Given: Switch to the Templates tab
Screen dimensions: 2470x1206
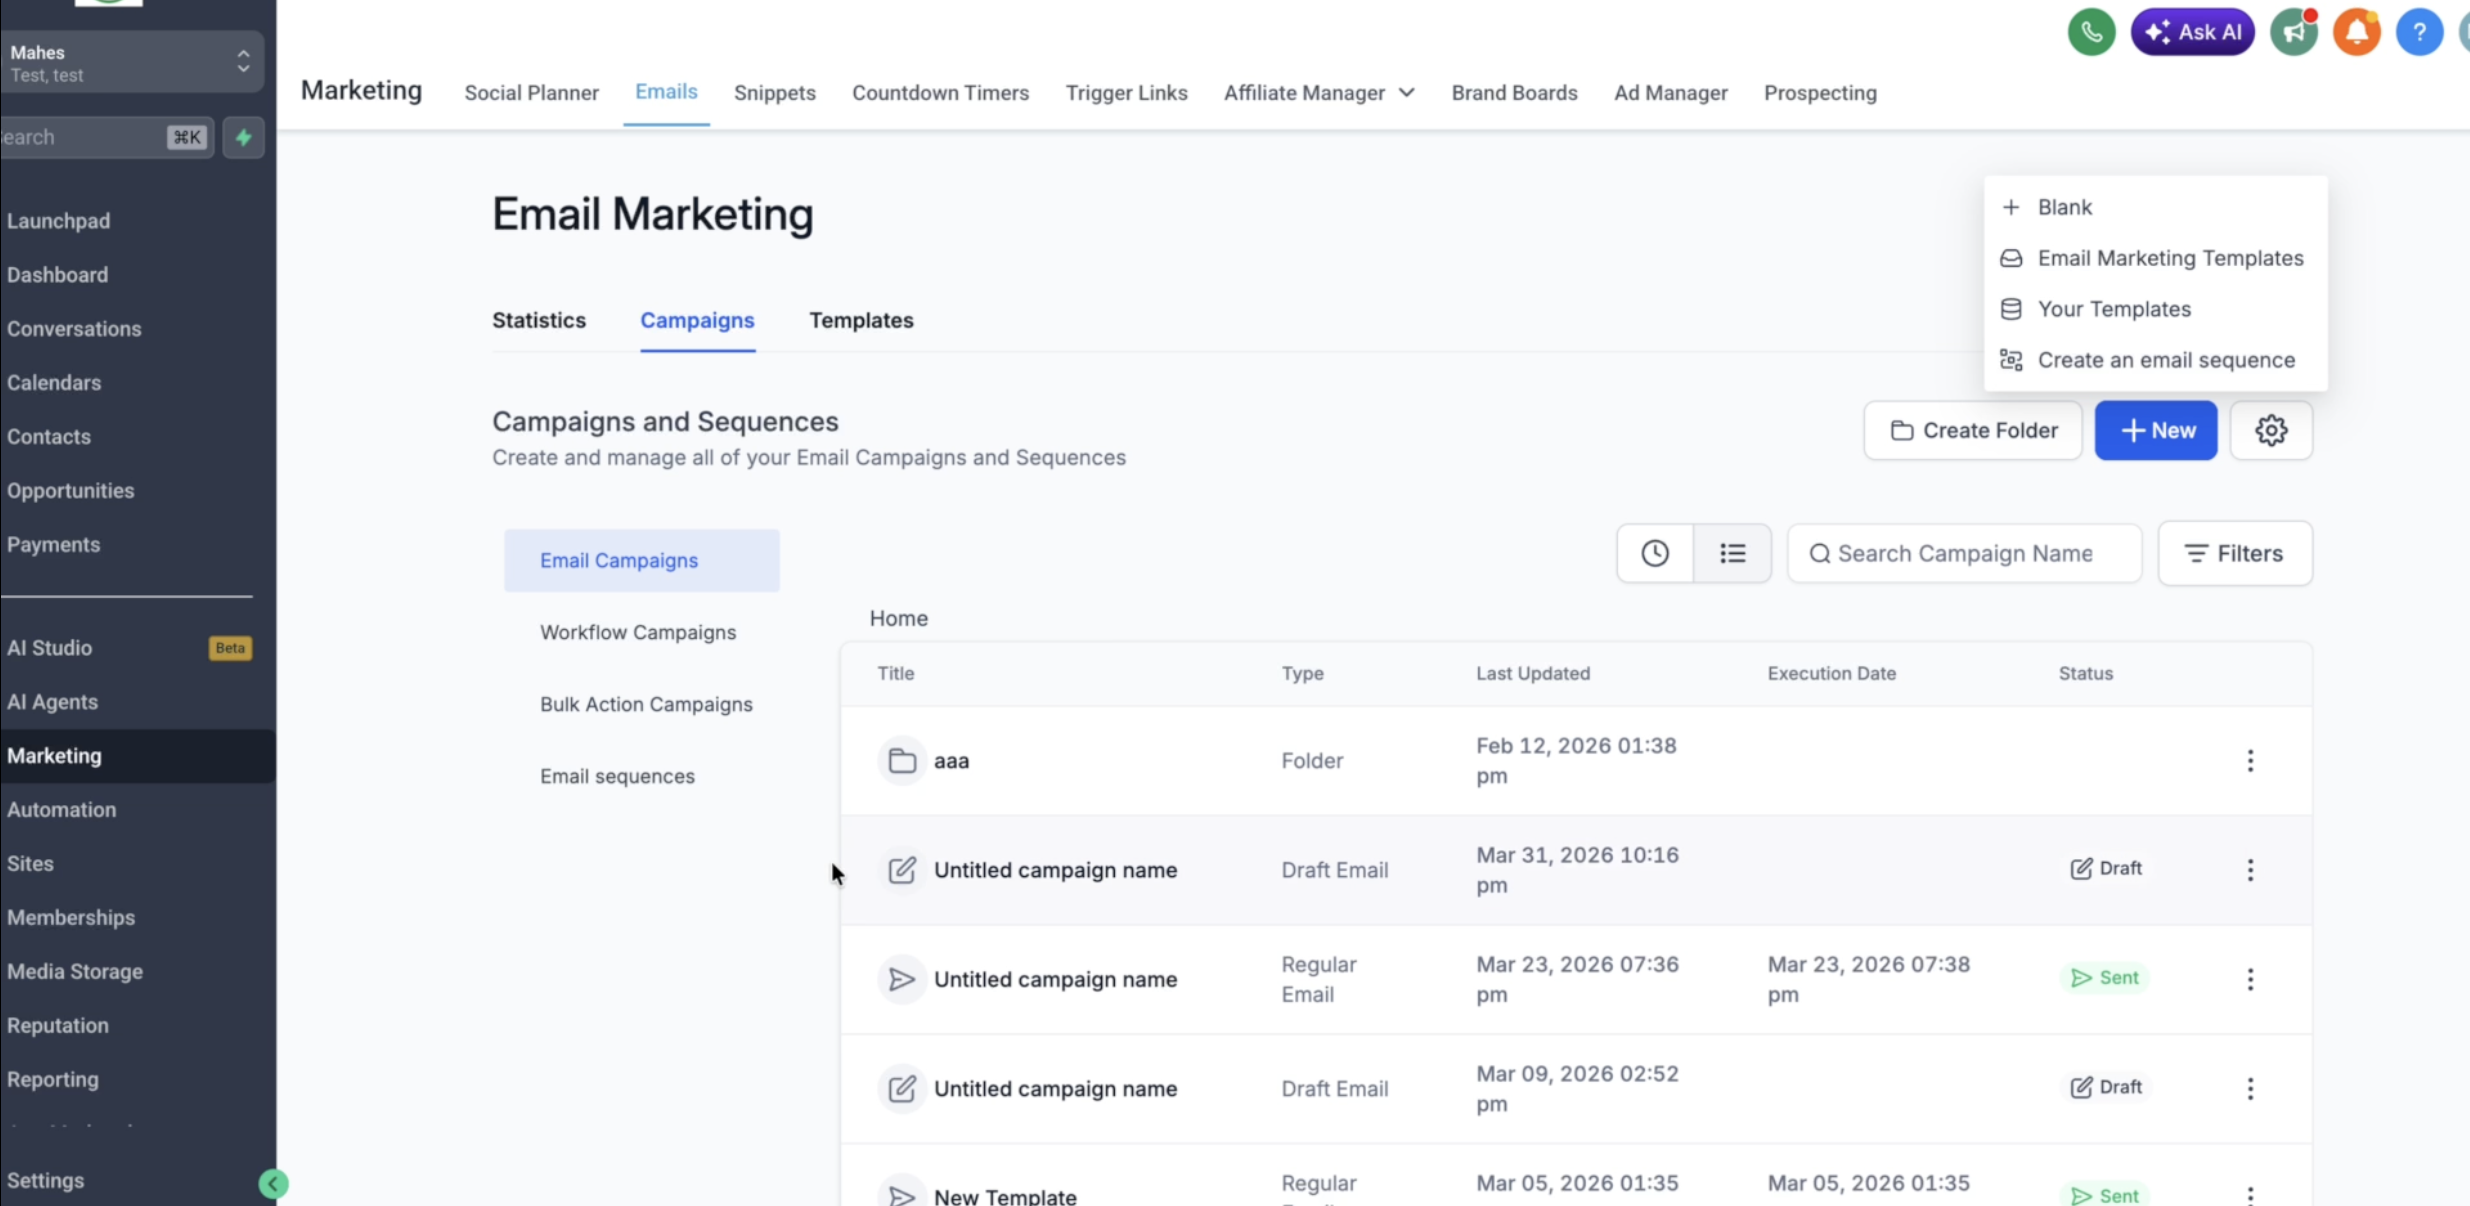Looking at the screenshot, I should (x=861, y=320).
